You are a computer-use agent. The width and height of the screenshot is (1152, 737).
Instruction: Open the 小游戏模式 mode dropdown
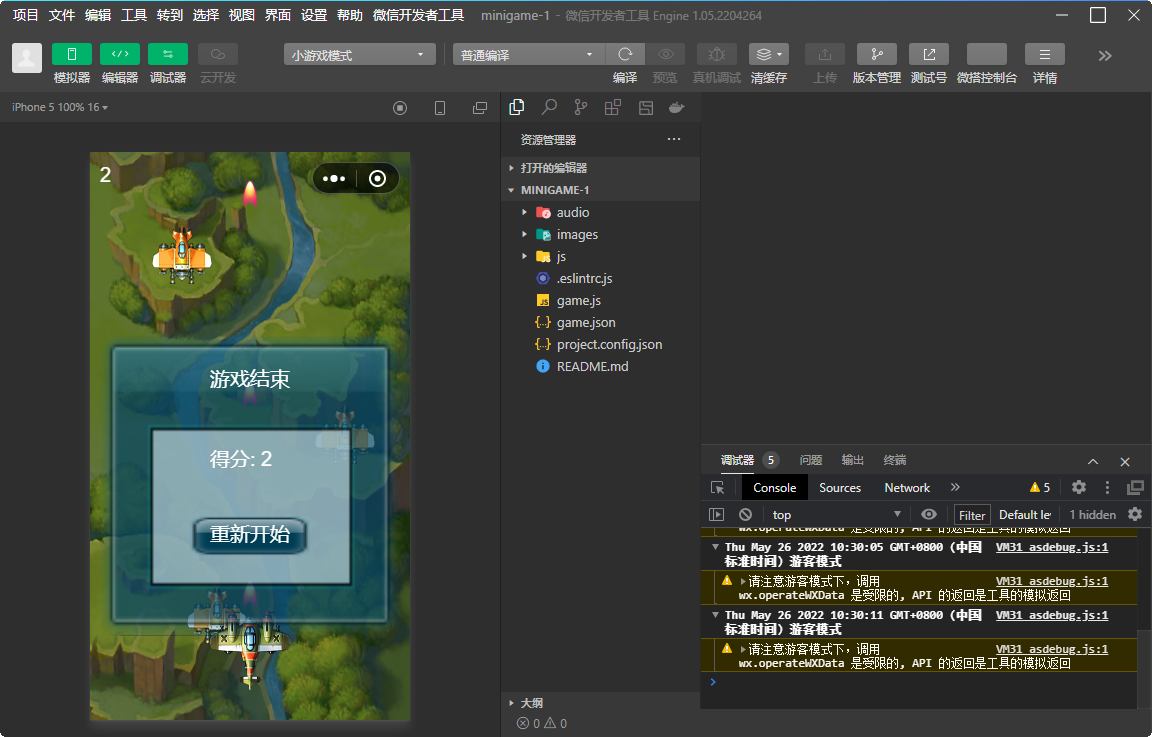[x=359, y=54]
